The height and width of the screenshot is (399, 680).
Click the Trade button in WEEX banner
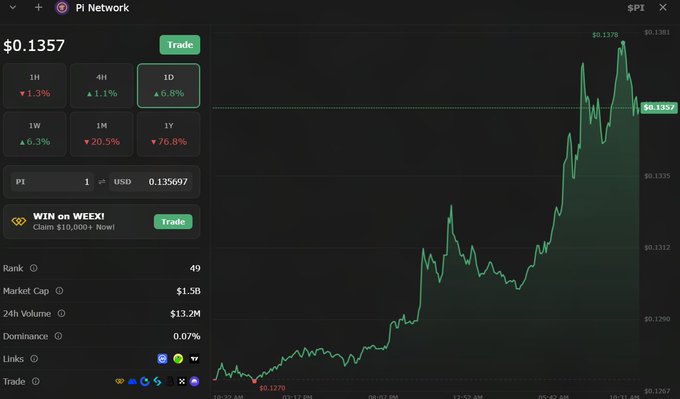[173, 222]
